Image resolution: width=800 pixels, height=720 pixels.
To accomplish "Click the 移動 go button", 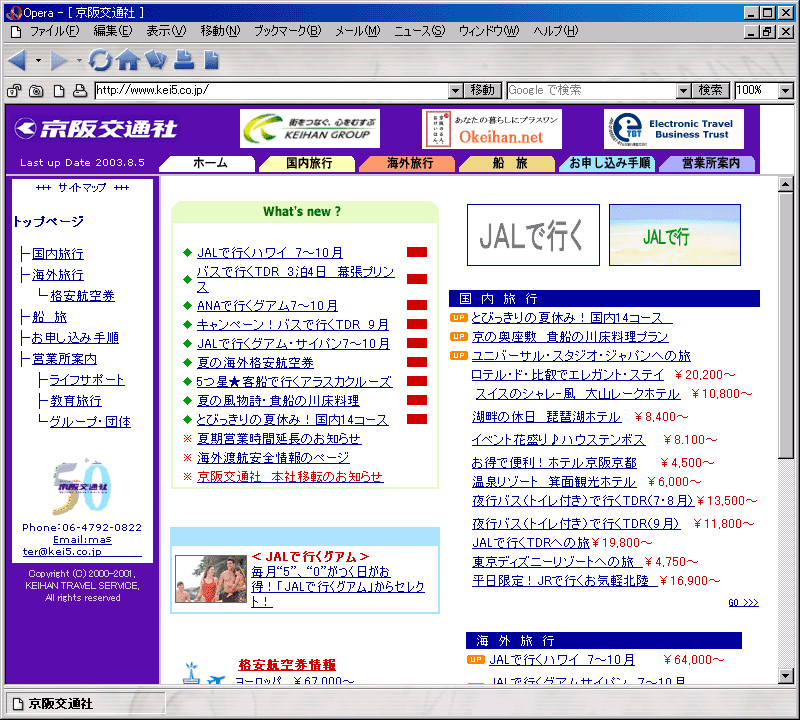I will click(483, 91).
